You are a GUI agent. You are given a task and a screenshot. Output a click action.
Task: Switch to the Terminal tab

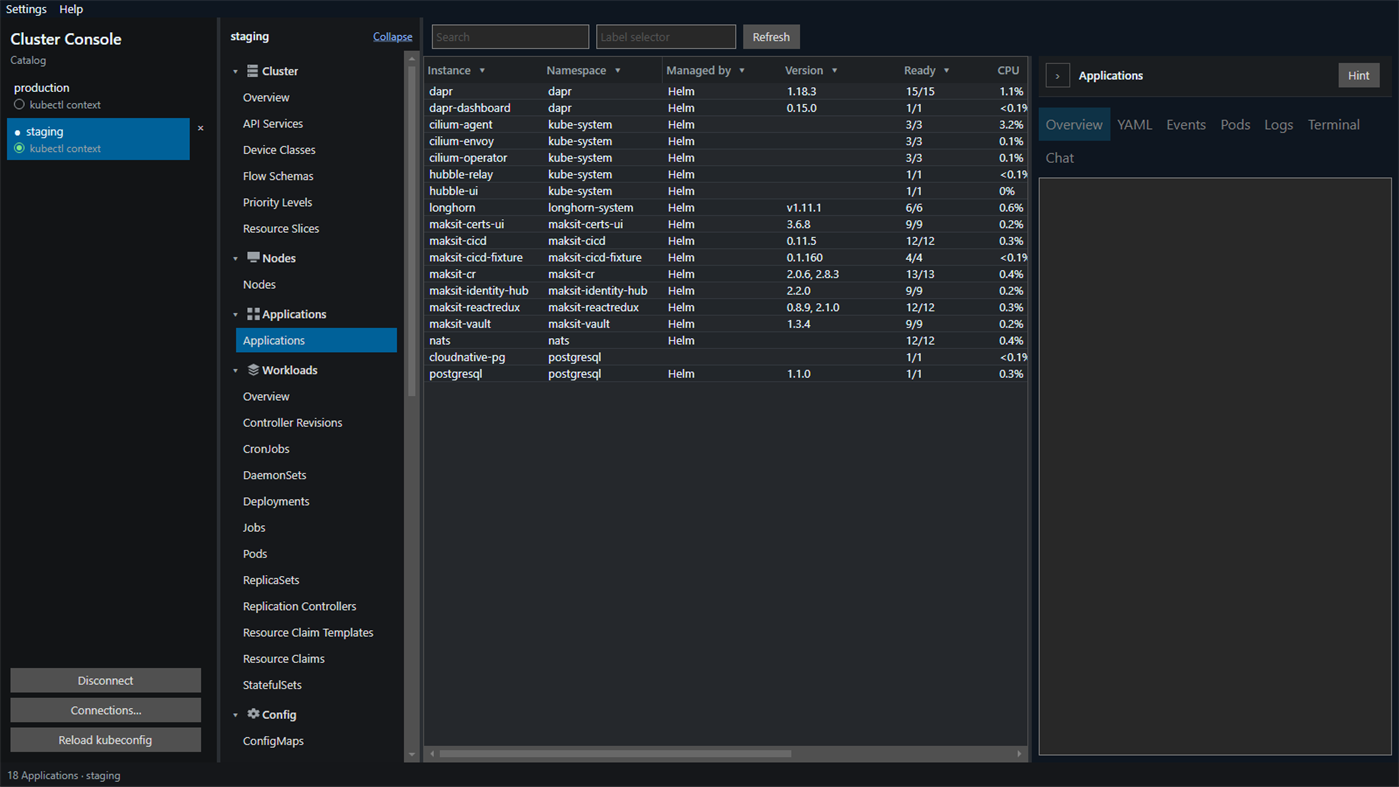point(1334,125)
